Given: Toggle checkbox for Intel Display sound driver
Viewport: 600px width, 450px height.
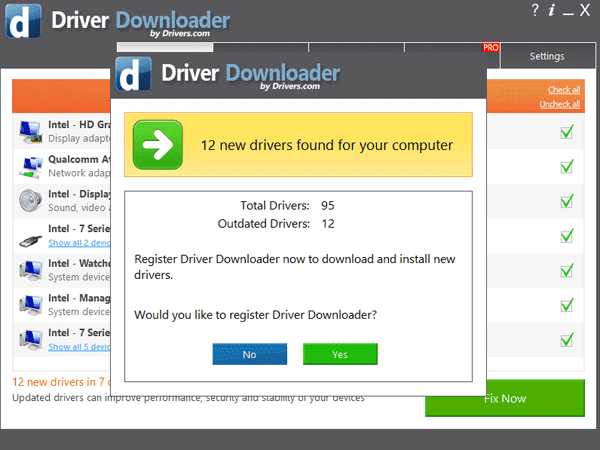Looking at the screenshot, I should click(567, 201).
